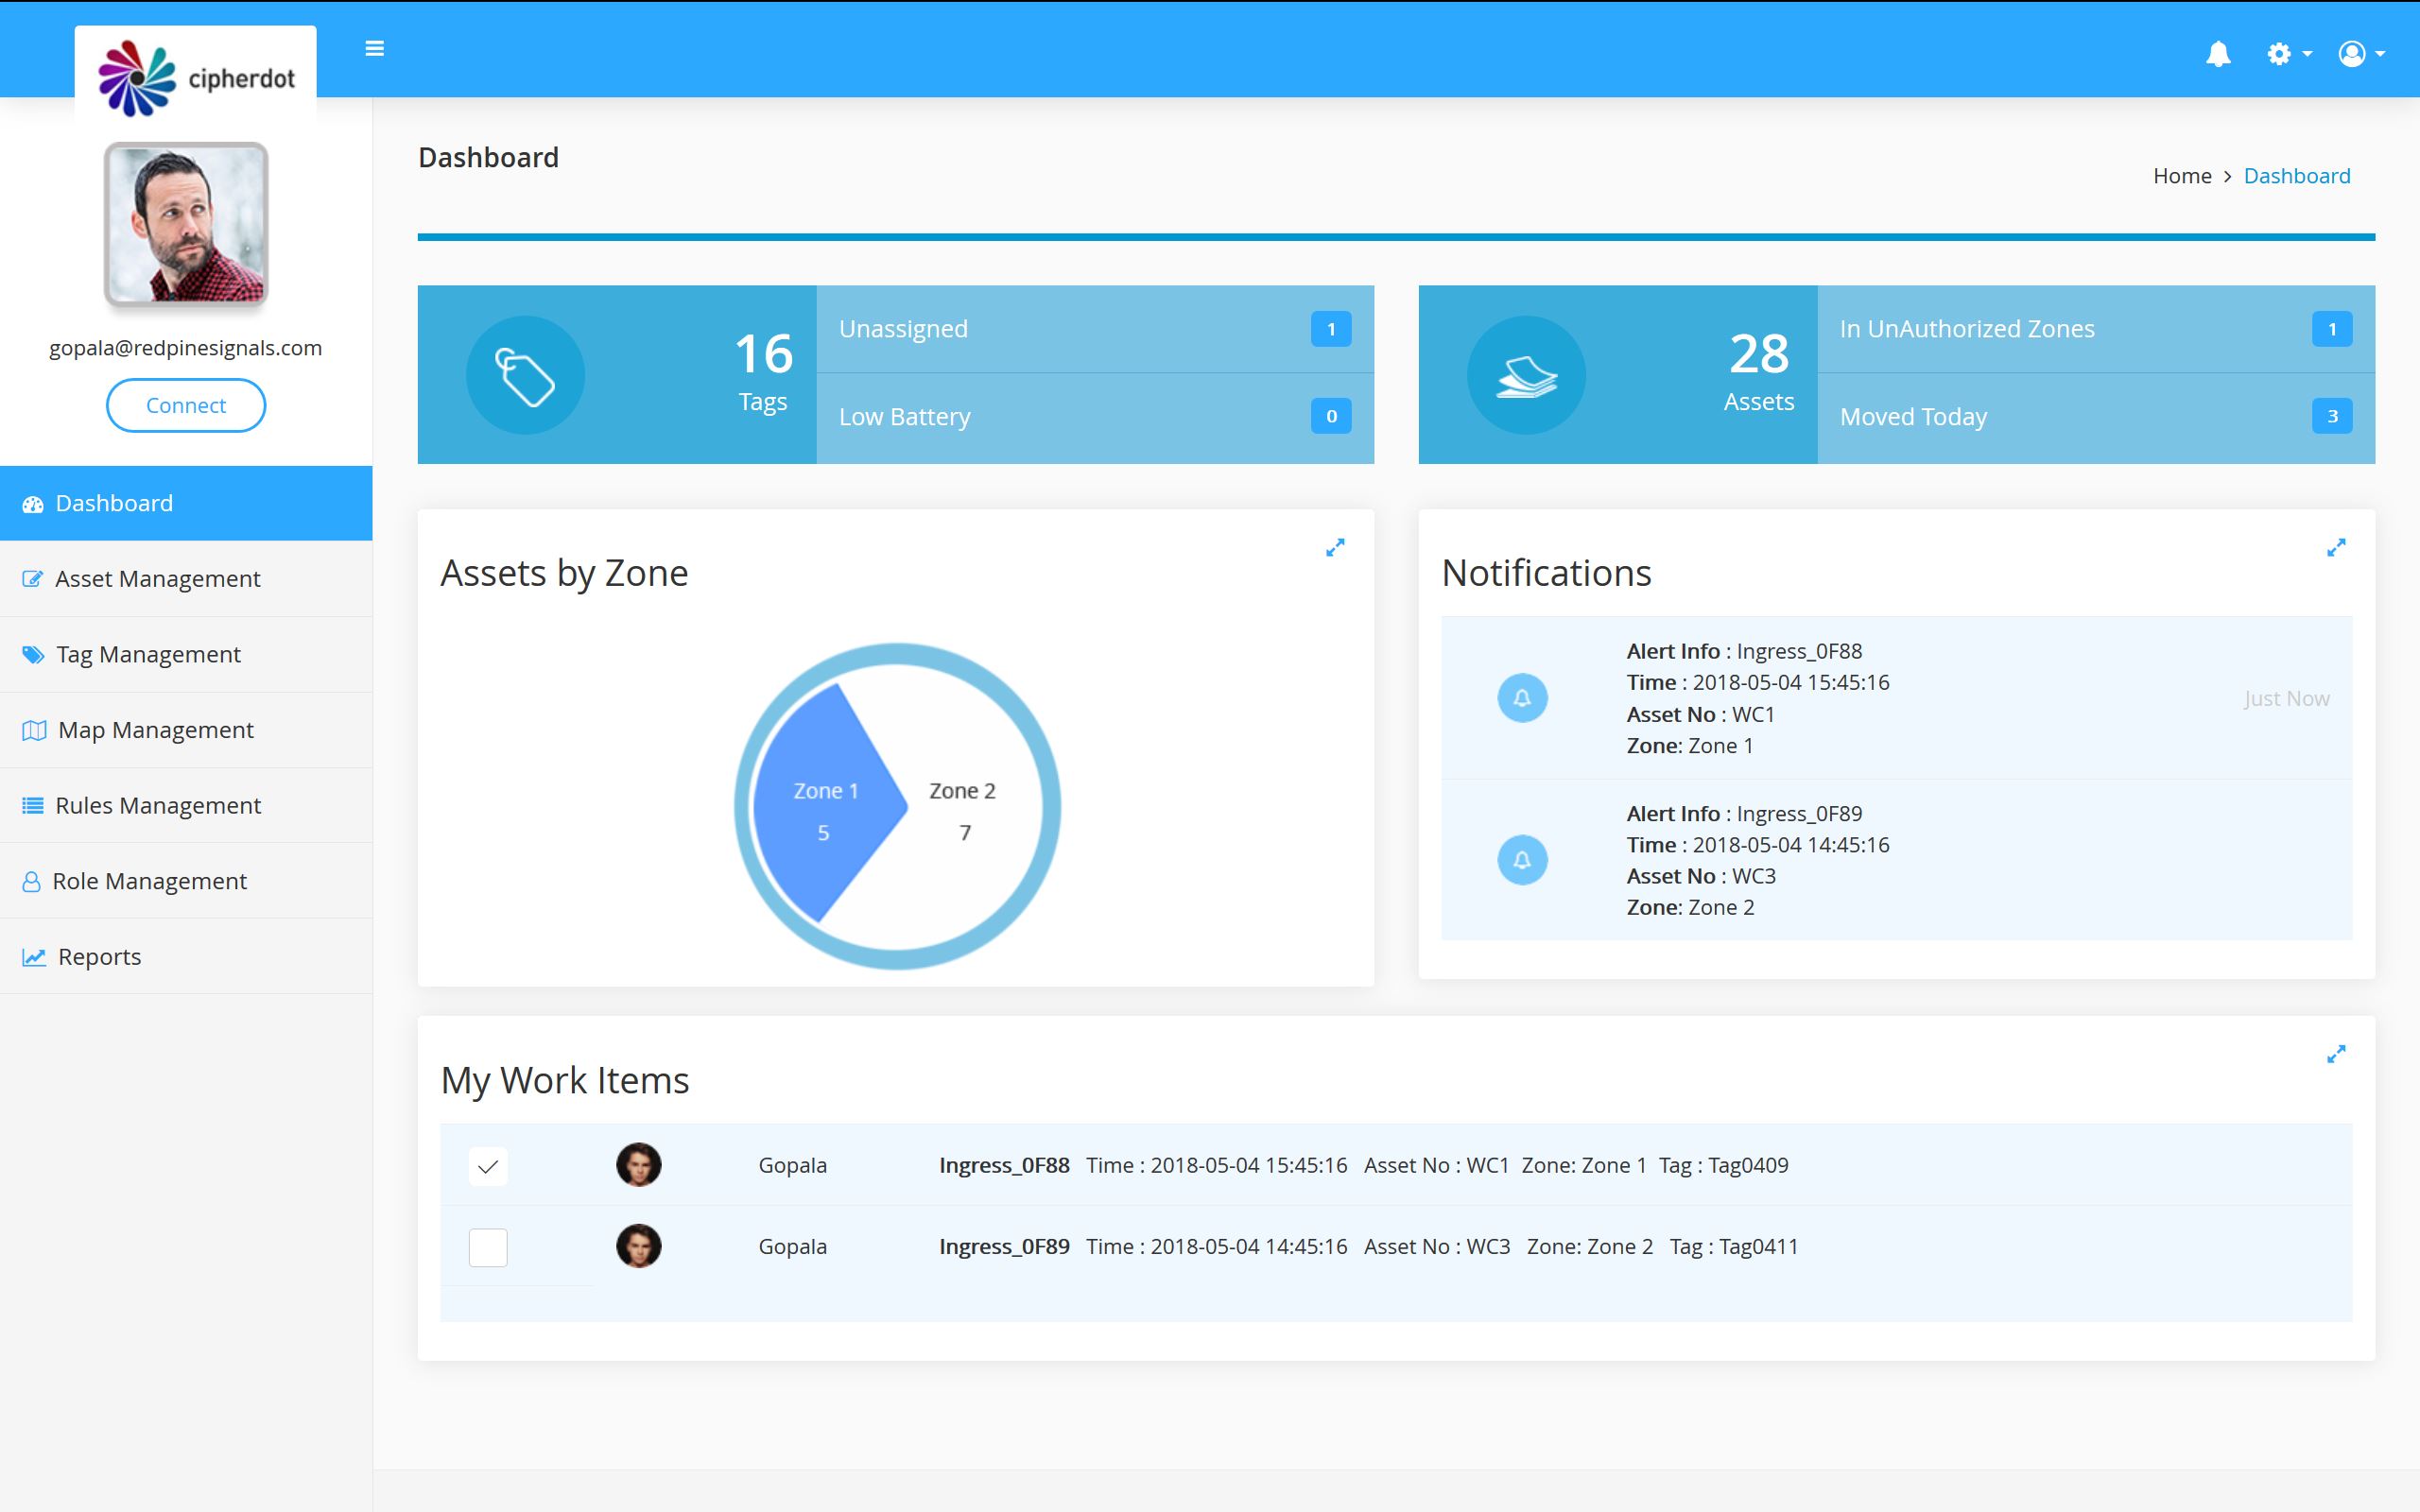Go to Rules Management menu item
The width and height of the screenshot is (2420, 1512).
pos(158,806)
